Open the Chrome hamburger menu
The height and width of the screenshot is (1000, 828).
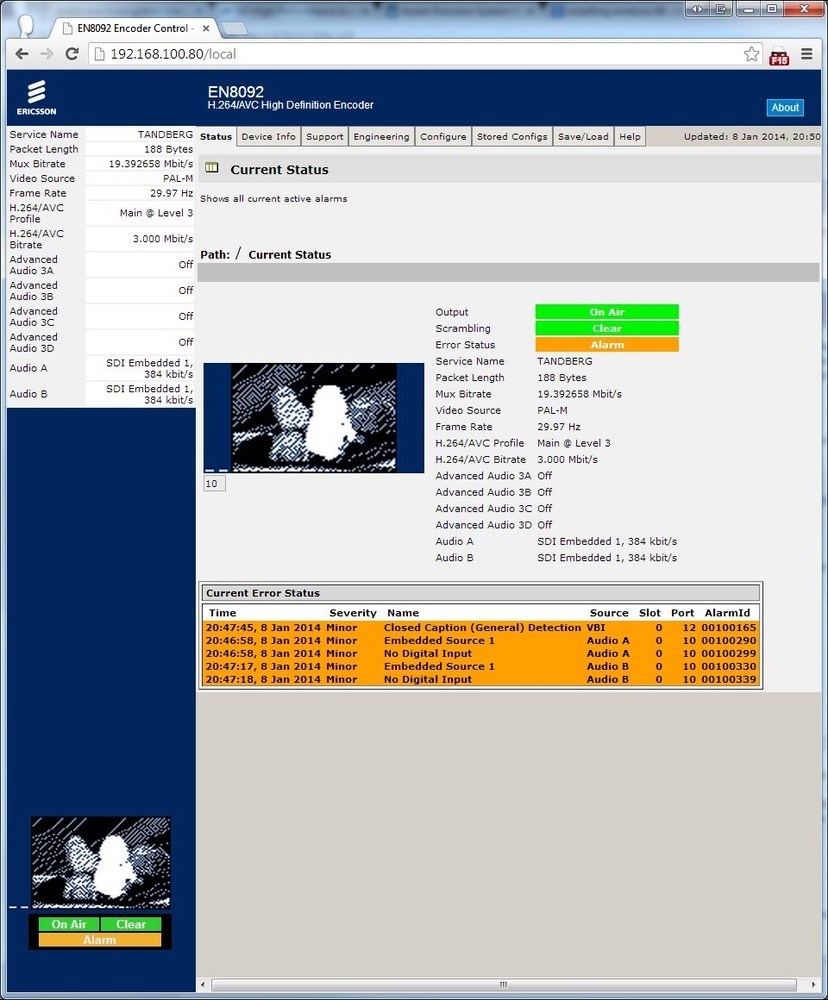(x=808, y=56)
